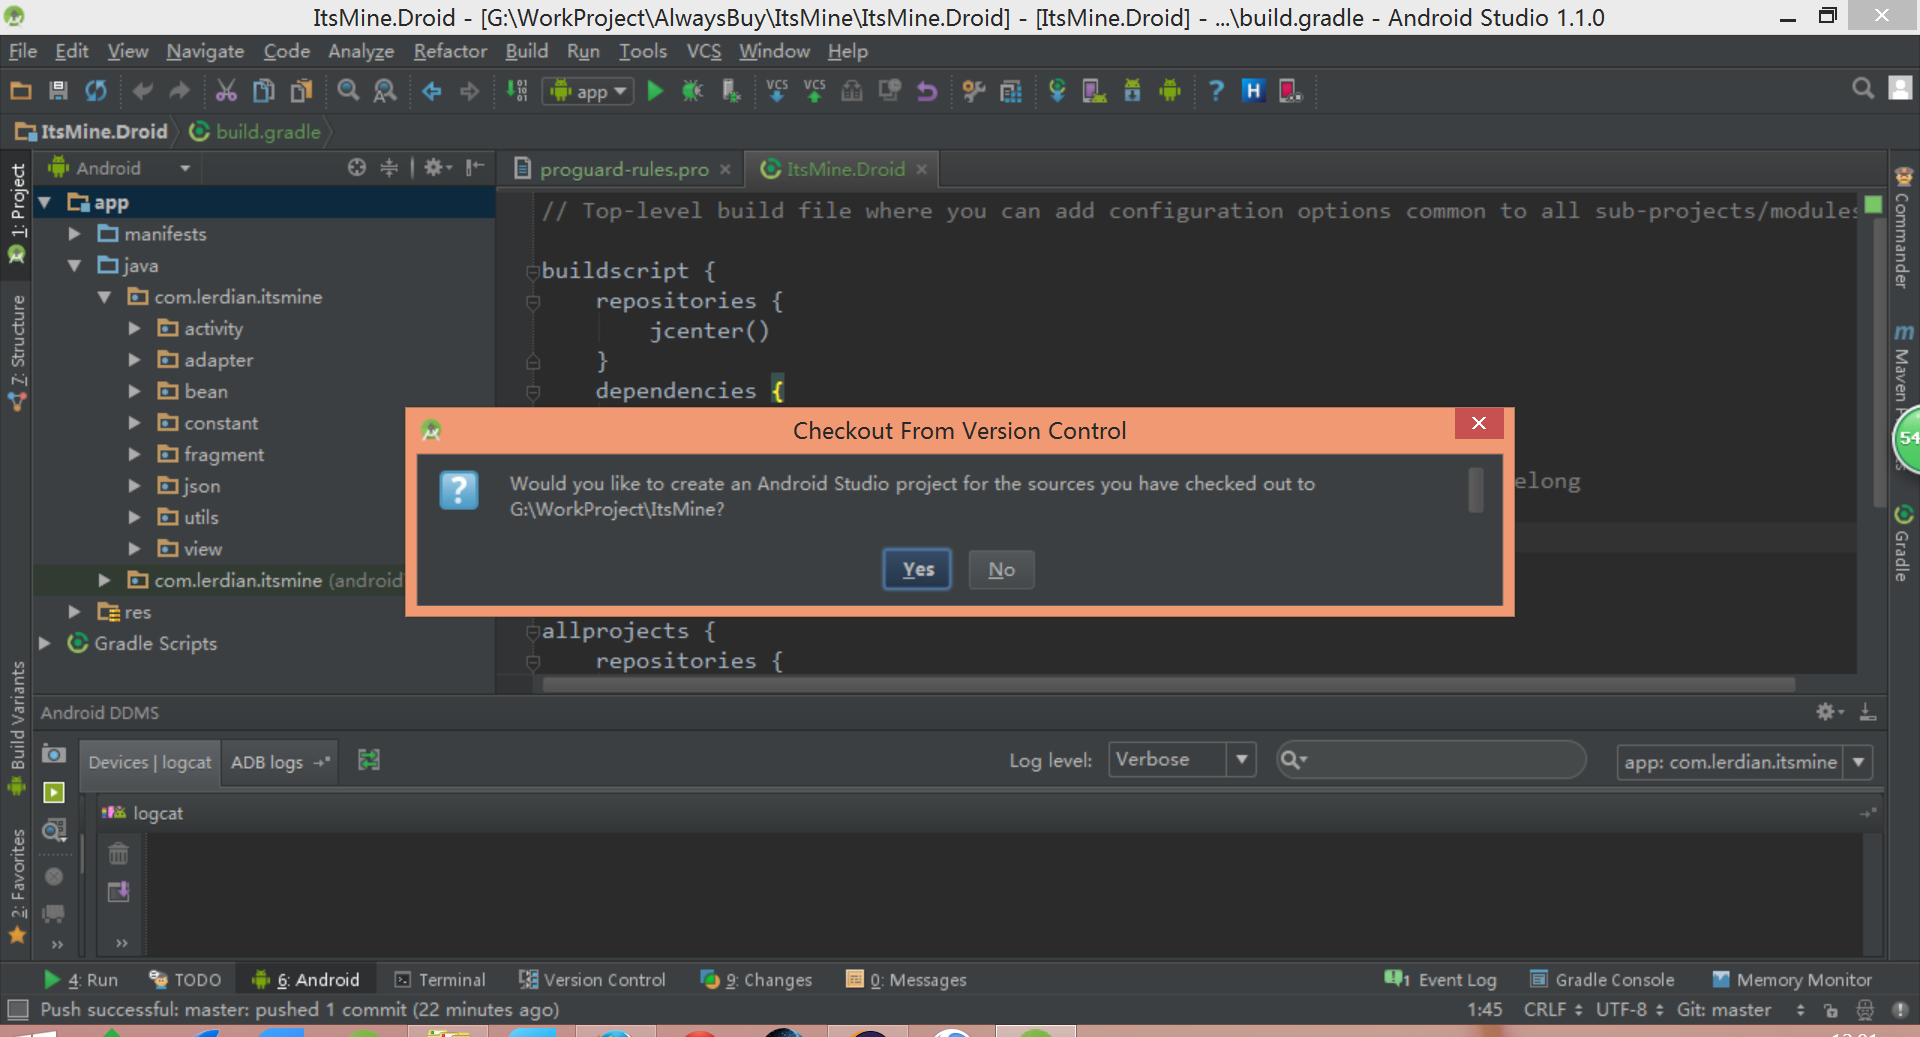Open the File menu
Image resolution: width=1920 pixels, height=1037 pixels.
[x=22, y=51]
